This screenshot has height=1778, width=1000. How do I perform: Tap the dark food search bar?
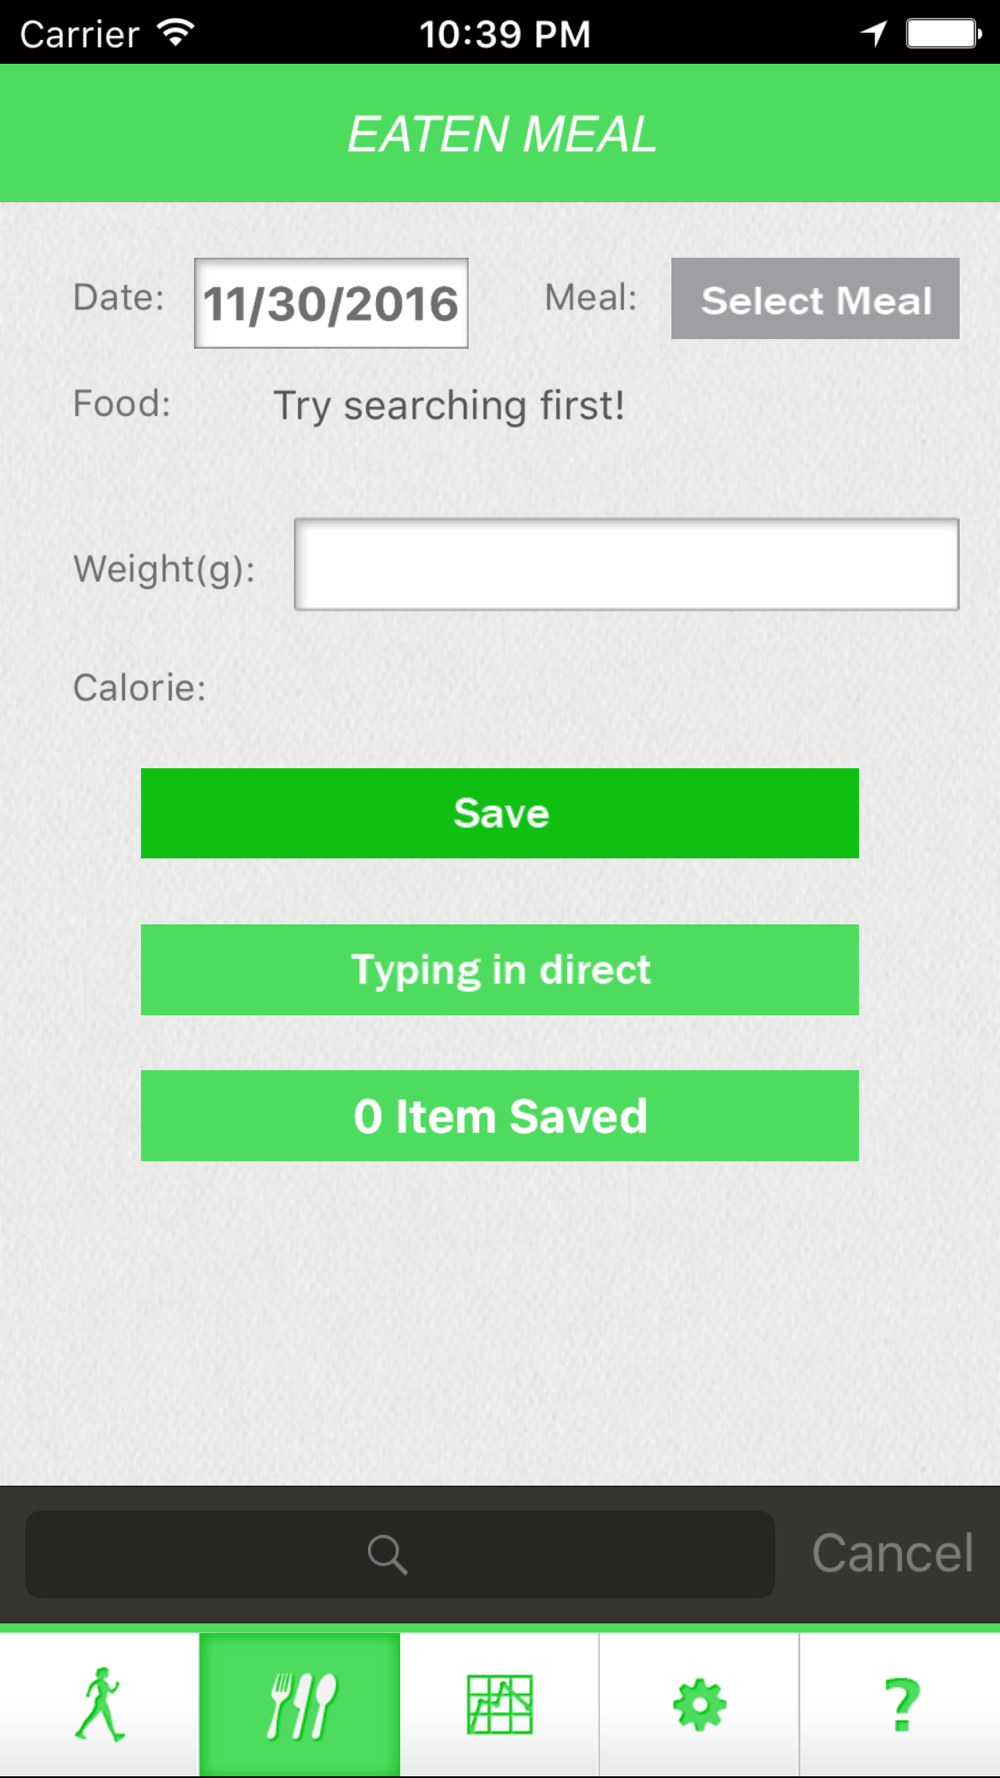tap(400, 1554)
